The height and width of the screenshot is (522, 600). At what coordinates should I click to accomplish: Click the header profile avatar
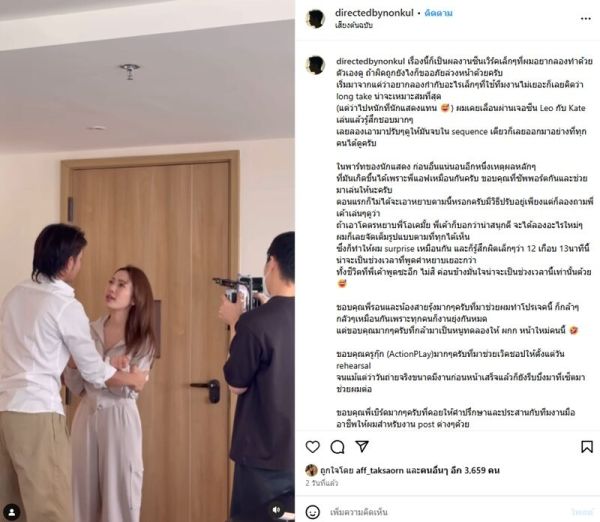[315, 19]
